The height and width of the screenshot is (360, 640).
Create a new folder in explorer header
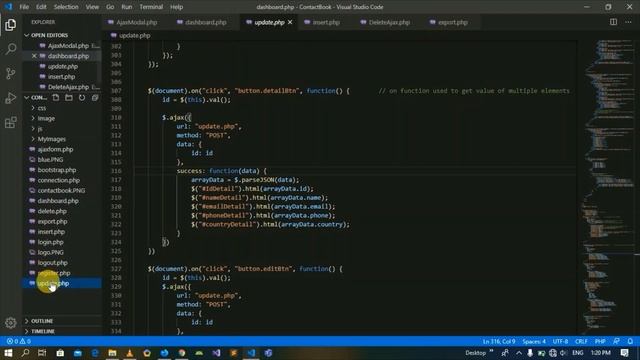pos(69,98)
